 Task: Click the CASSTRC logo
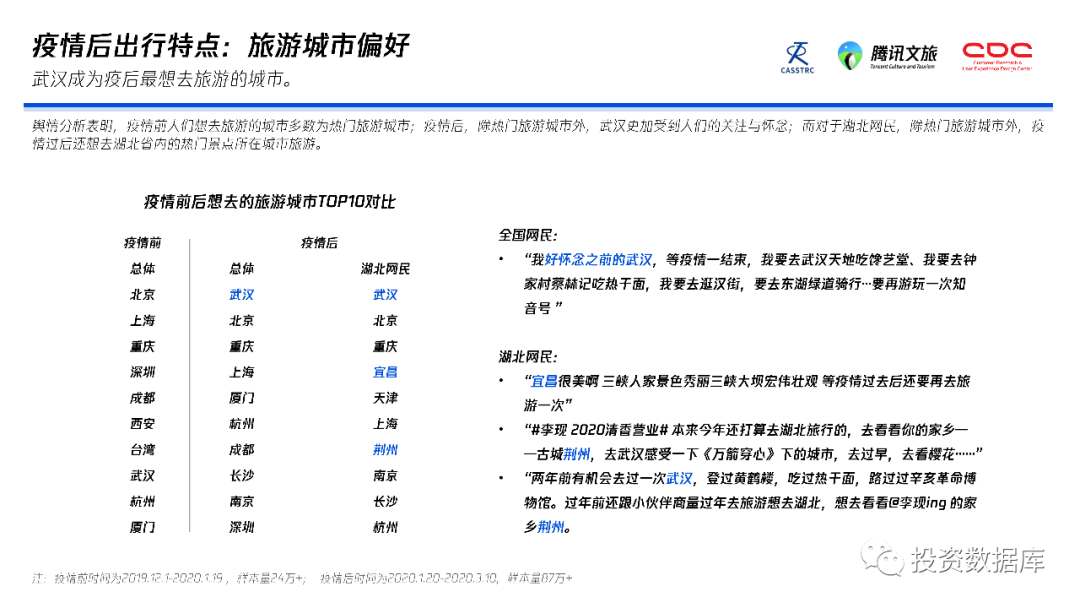tap(798, 58)
